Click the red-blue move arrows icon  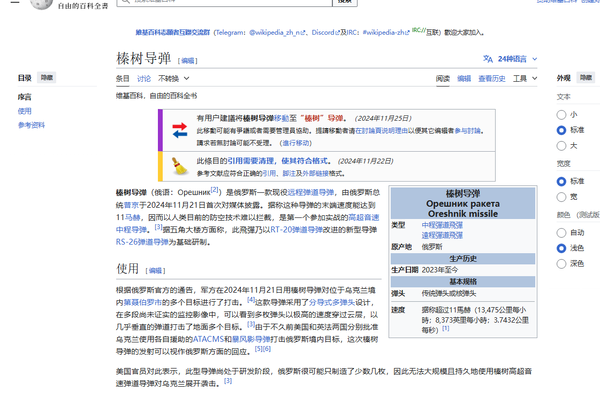(179, 130)
